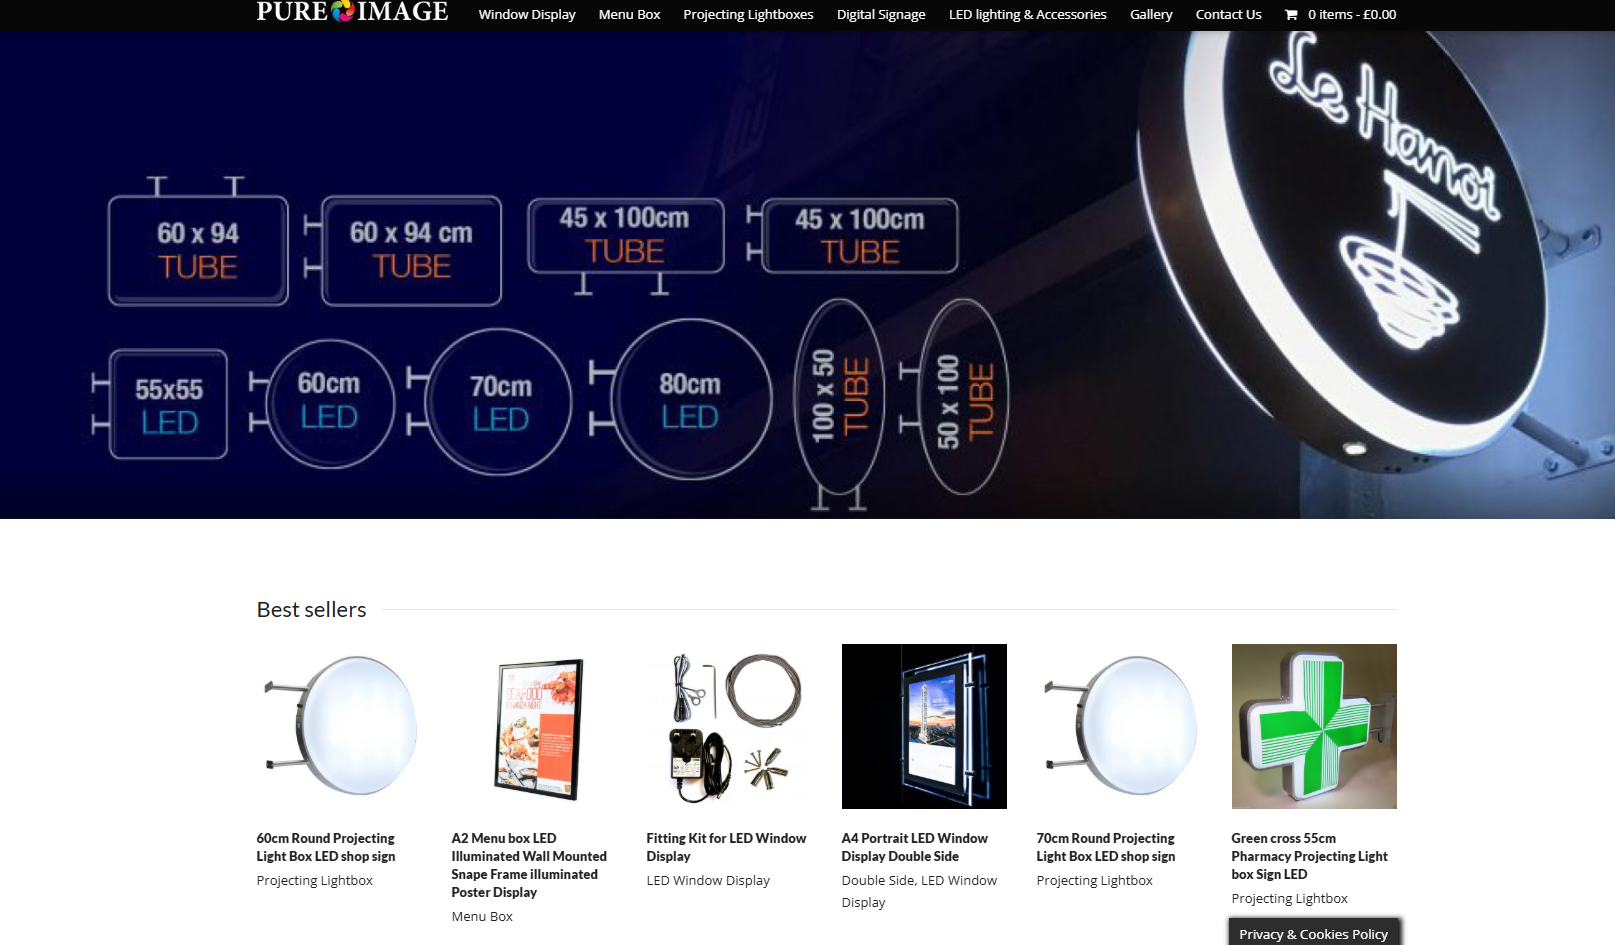Click the Pure Image logo
Image resolution: width=1615 pixels, height=945 pixels.
pyautogui.click(x=352, y=12)
